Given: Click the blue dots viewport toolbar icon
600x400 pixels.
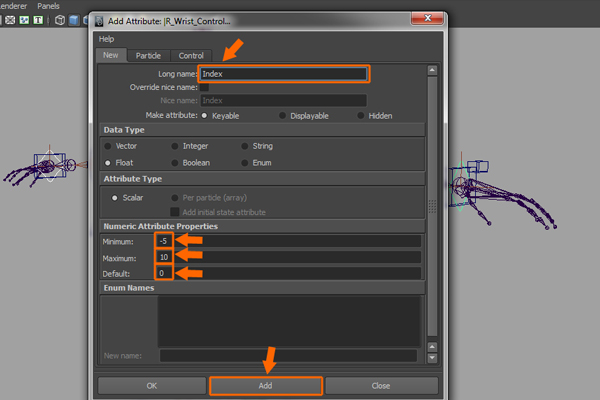Looking at the screenshot, I should (x=24, y=20).
